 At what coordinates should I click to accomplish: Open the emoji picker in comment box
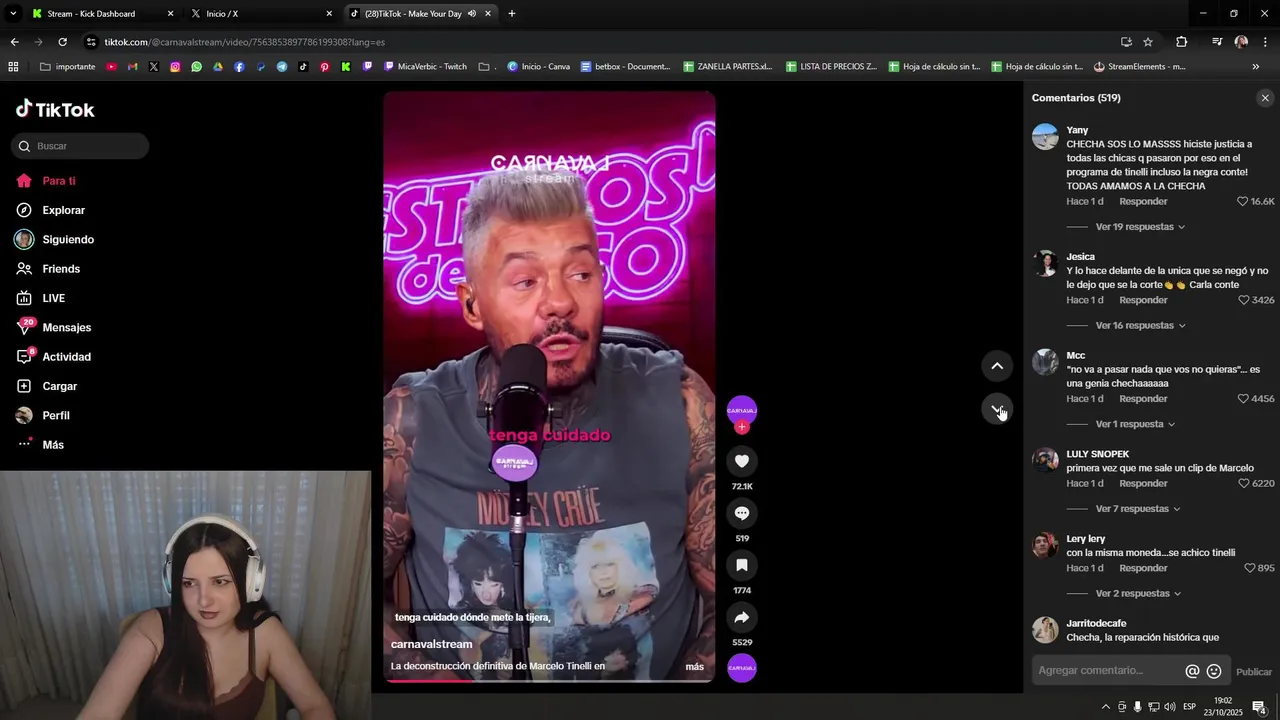click(x=1214, y=671)
